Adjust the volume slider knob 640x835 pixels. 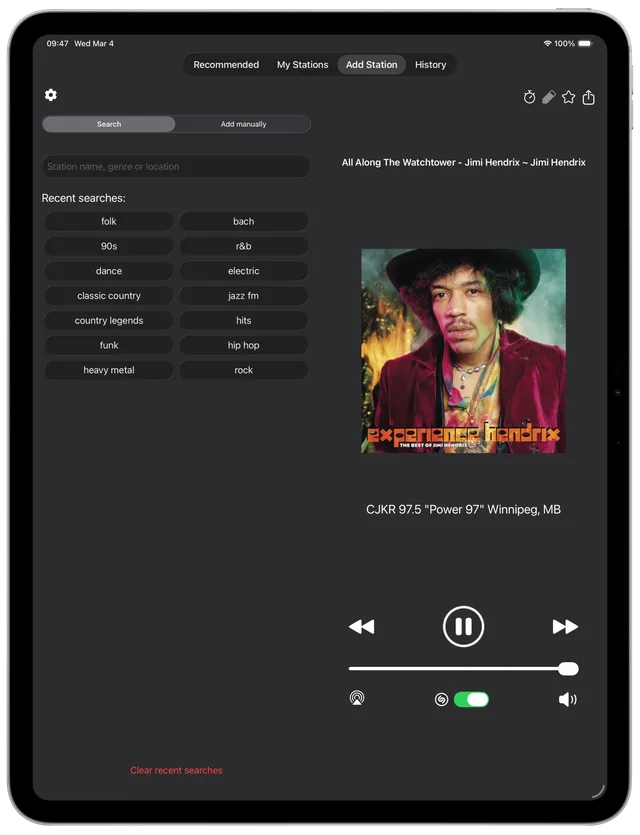(x=568, y=669)
